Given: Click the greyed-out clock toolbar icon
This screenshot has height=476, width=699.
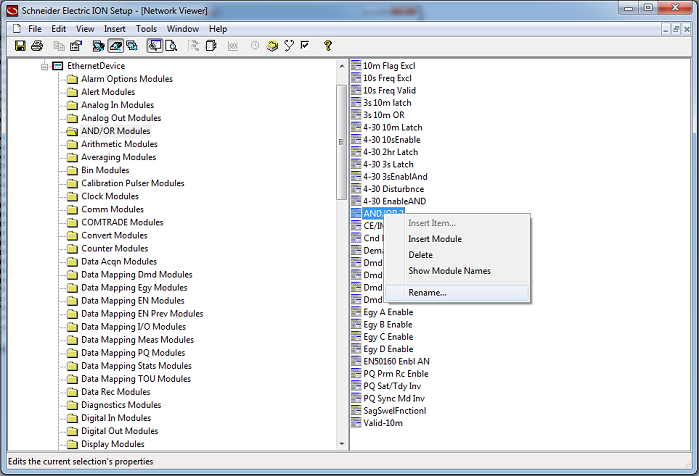Looking at the screenshot, I should tap(255, 45).
